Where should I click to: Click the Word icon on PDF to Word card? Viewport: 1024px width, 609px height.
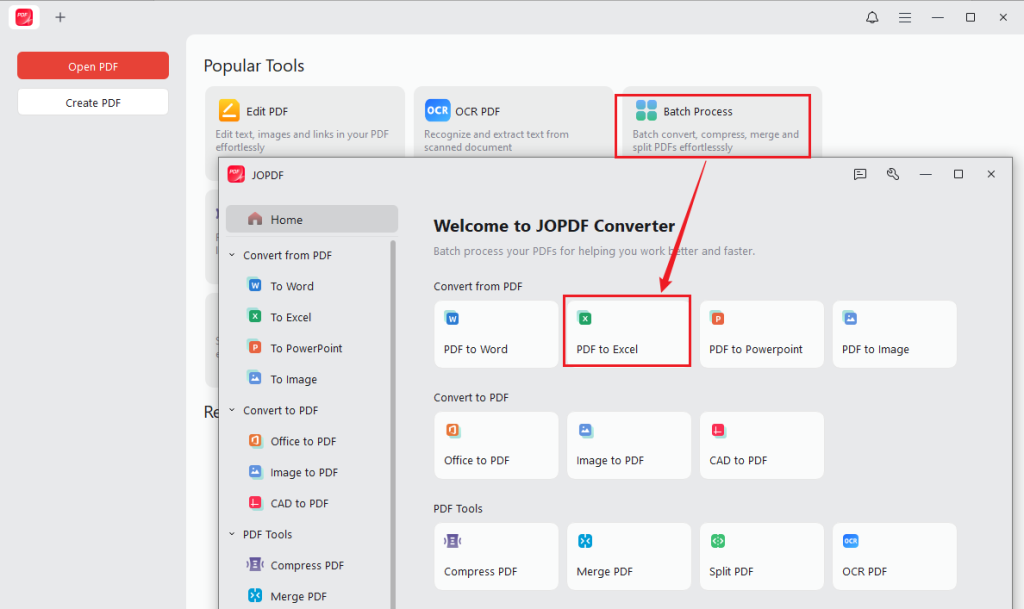(452, 319)
